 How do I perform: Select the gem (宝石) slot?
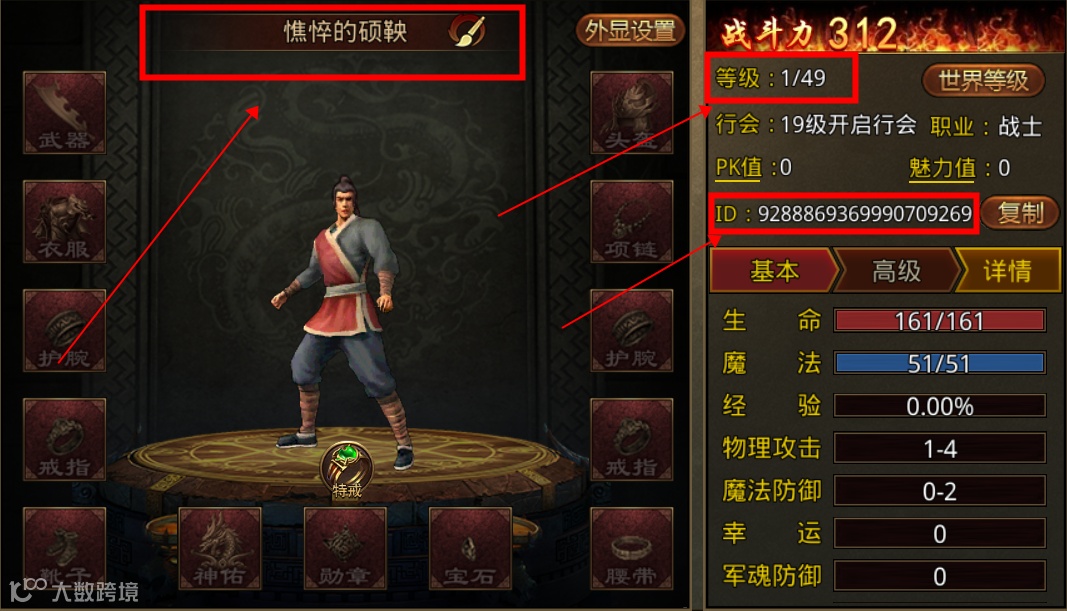(x=470, y=548)
